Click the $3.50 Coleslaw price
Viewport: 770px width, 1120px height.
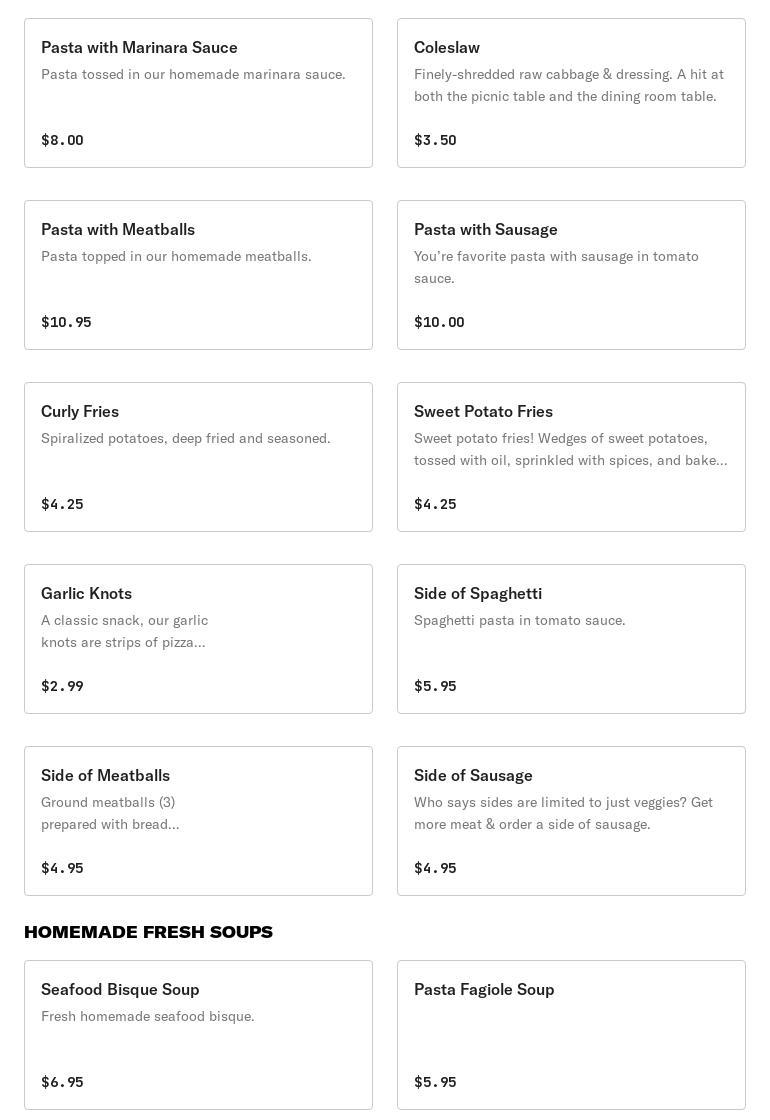click(x=435, y=140)
